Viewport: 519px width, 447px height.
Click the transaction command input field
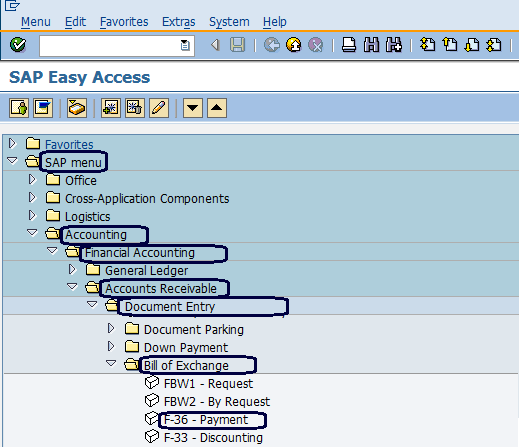(x=117, y=46)
